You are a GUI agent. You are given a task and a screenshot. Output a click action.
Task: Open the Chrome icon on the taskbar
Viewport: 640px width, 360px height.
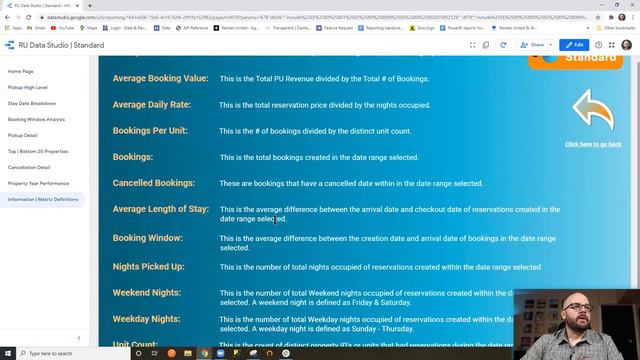204,353
